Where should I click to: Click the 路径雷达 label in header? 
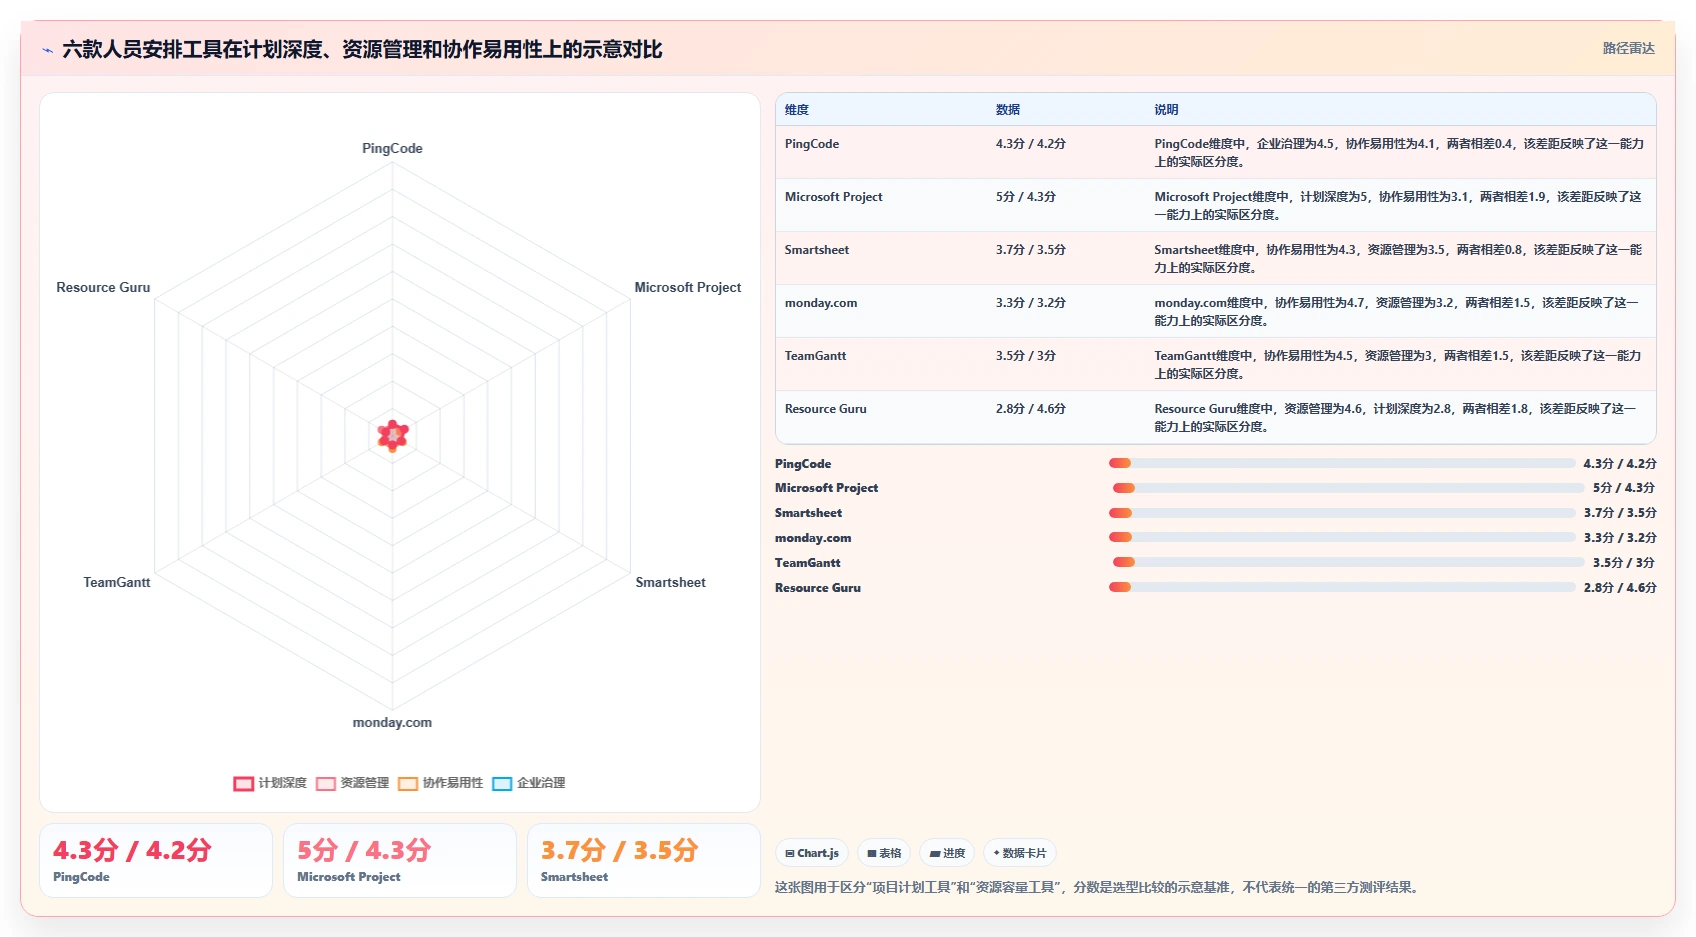[1628, 48]
